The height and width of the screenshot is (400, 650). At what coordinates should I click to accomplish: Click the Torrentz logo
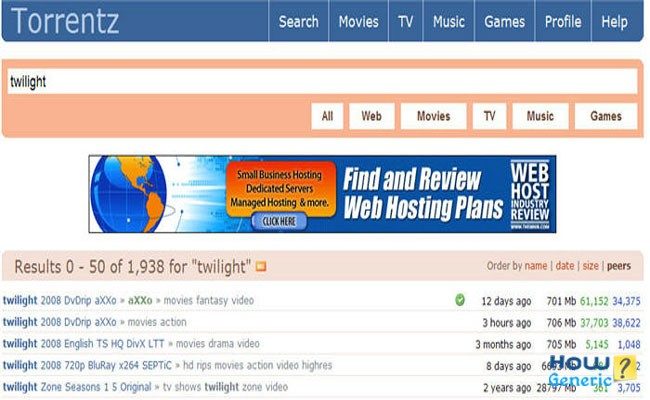(x=65, y=21)
